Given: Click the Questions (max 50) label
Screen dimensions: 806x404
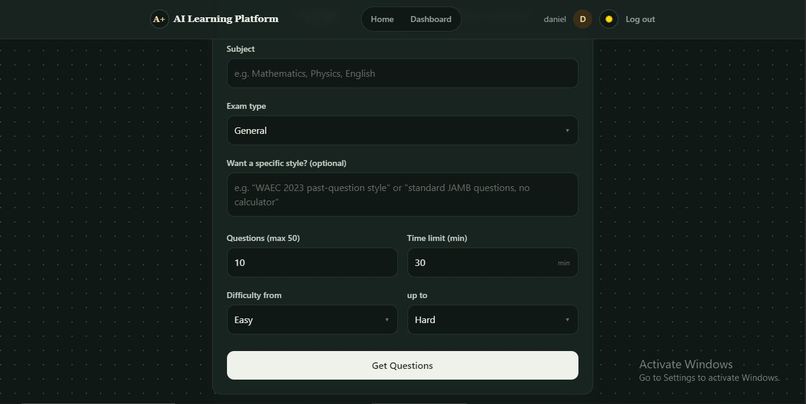Looking at the screenshot, I should (263, 238).
